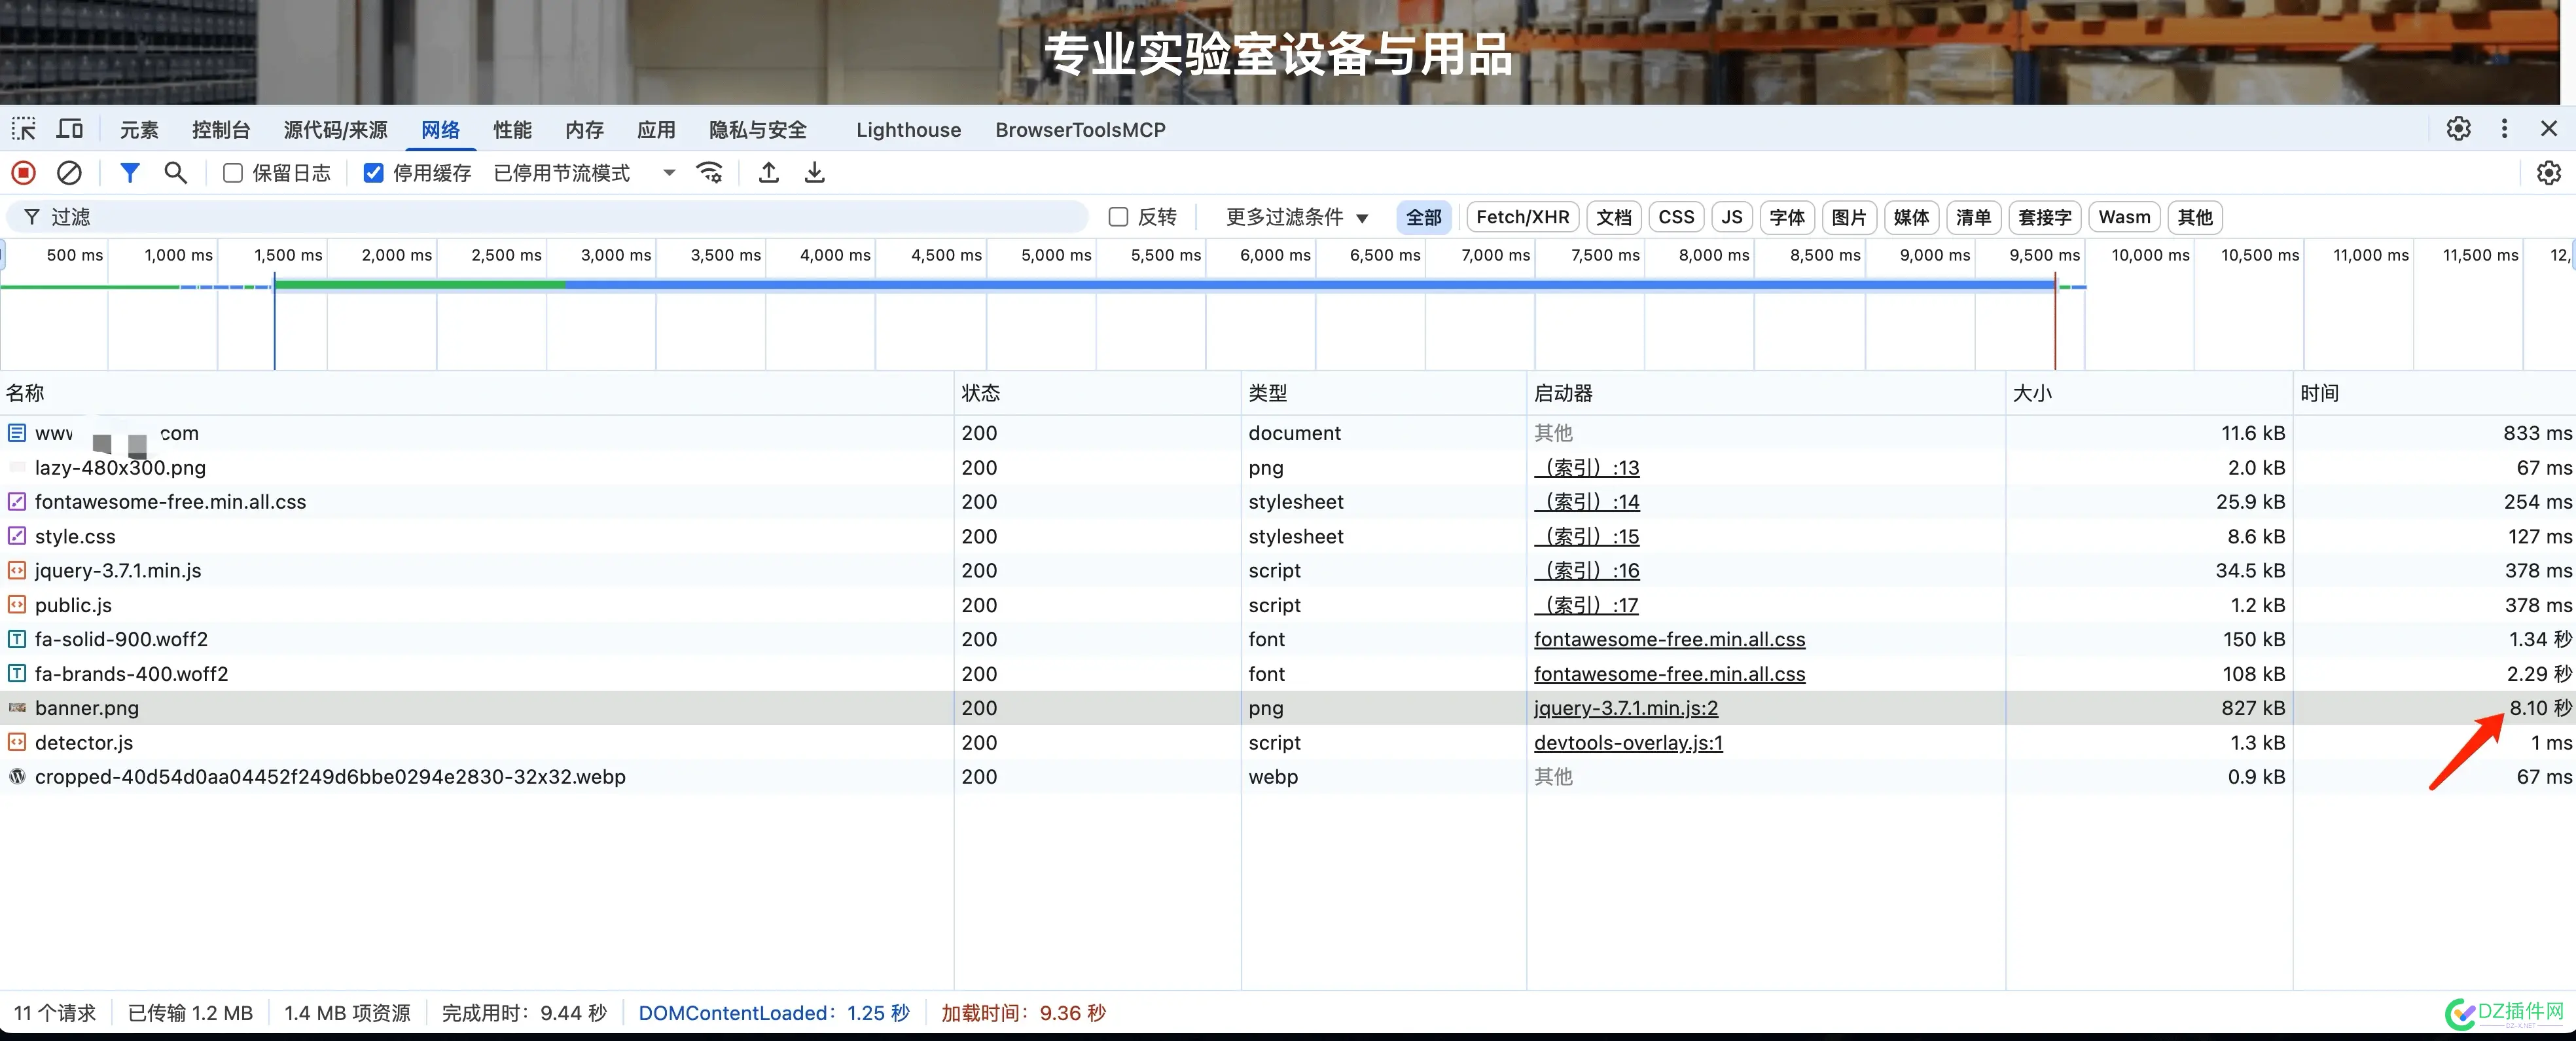Stop recording the network log

point(24,173)
